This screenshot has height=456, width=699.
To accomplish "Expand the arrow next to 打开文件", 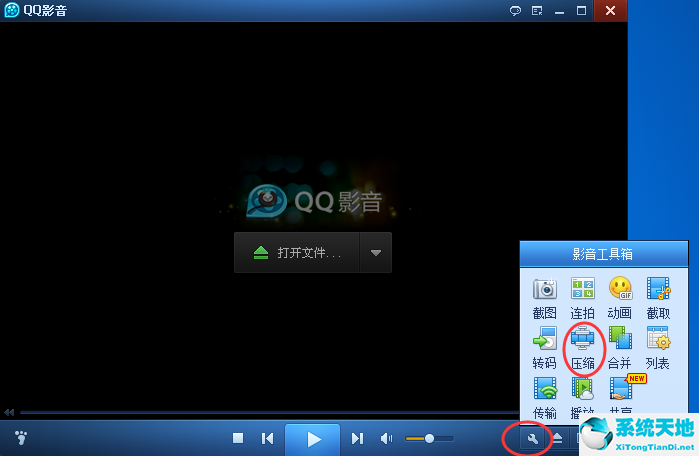I will (376, 253).
